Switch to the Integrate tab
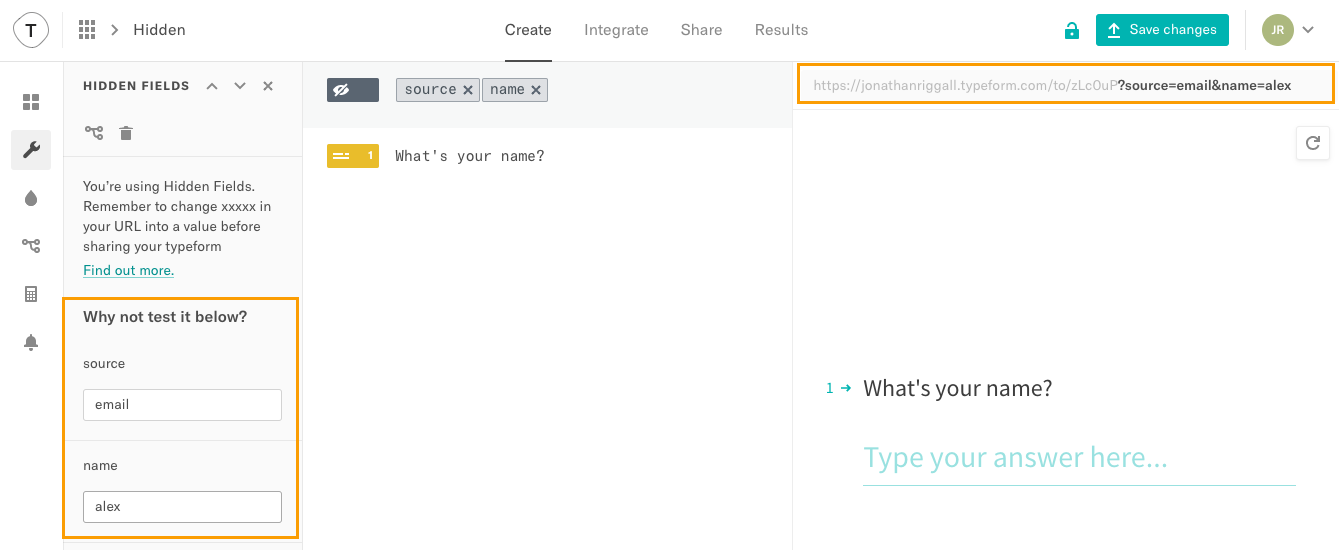The height and width of the screenshot is (550, 1339). (616, 30)
